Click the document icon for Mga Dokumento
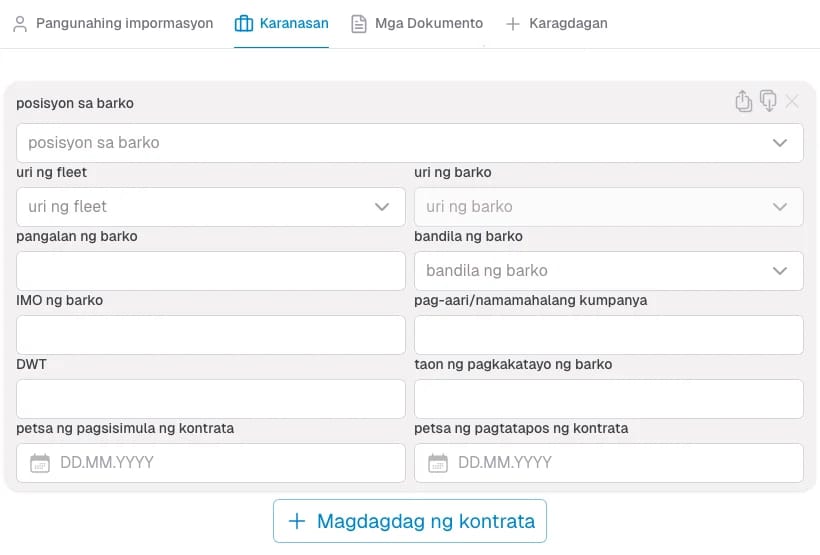 point(359,23)
